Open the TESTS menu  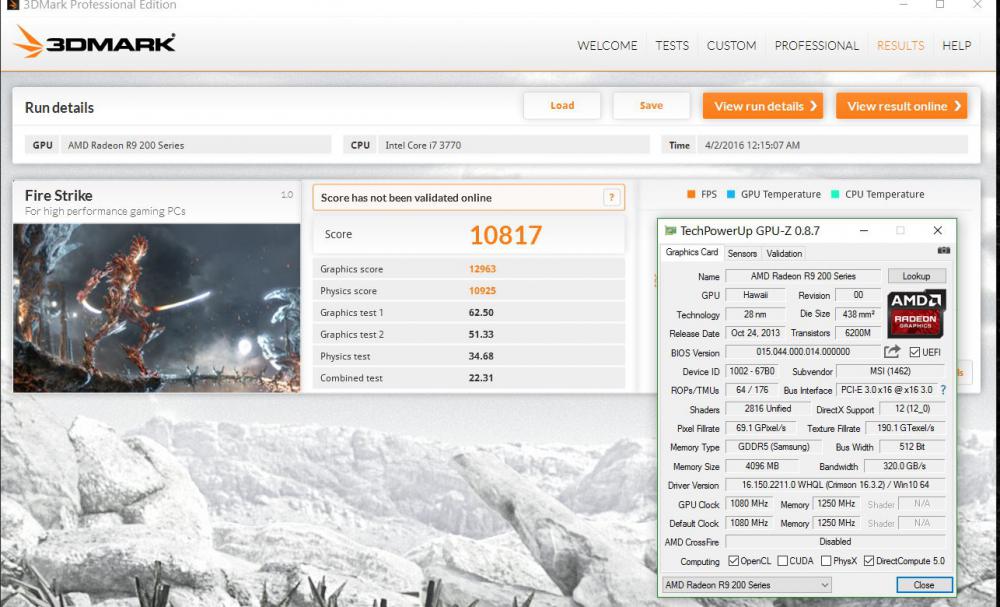pos(672,45)
